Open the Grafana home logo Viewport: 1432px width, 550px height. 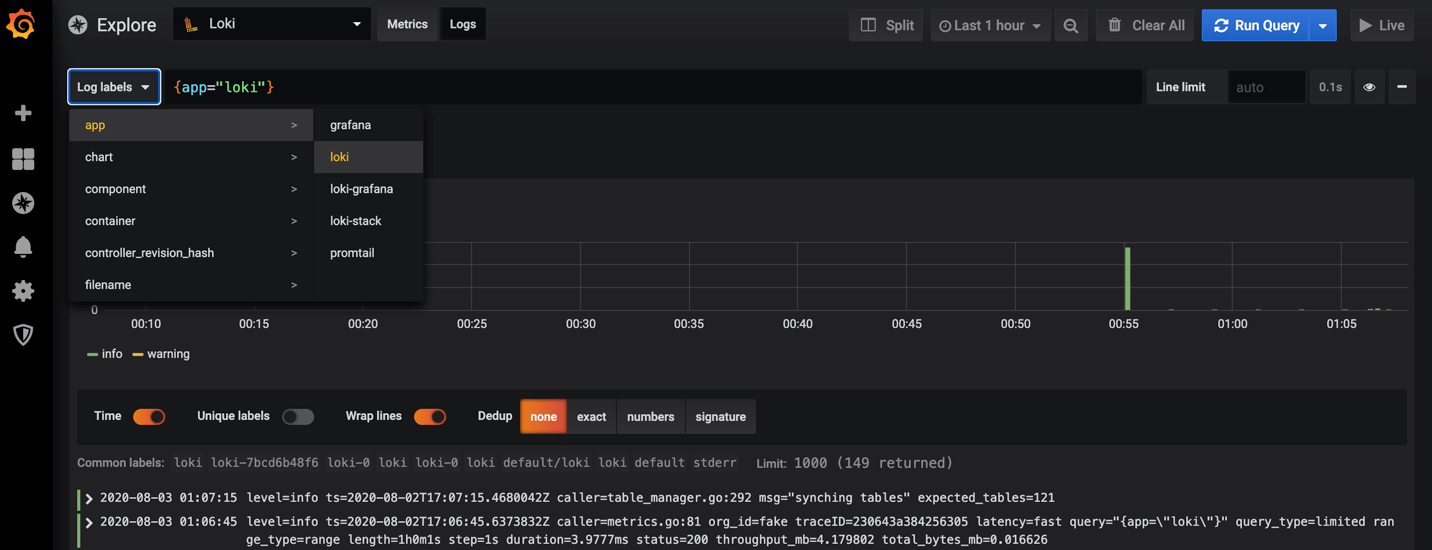[22, 24]
